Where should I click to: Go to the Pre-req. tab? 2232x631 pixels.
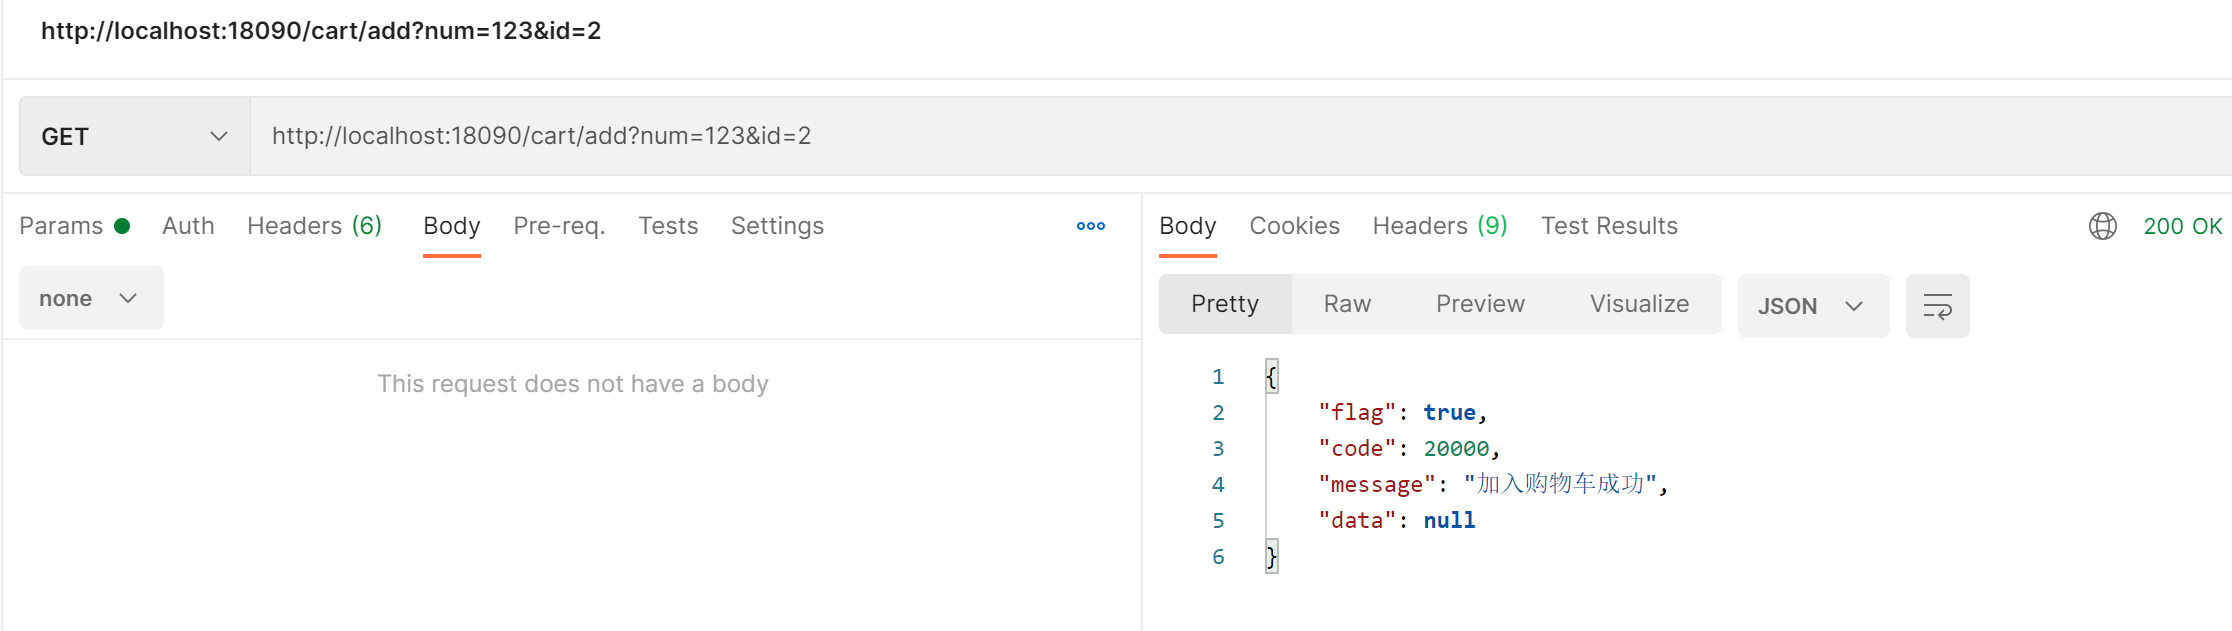[x=559, y=226]
